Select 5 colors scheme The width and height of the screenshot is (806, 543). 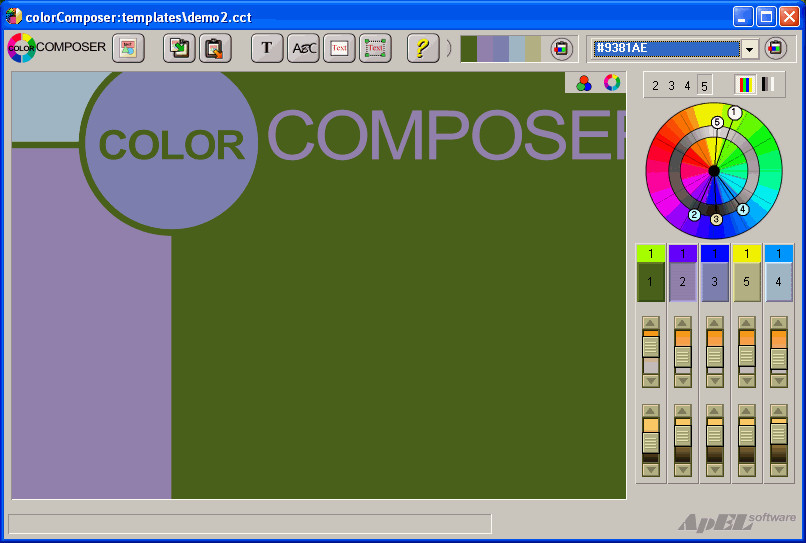[x=704, y=85]
